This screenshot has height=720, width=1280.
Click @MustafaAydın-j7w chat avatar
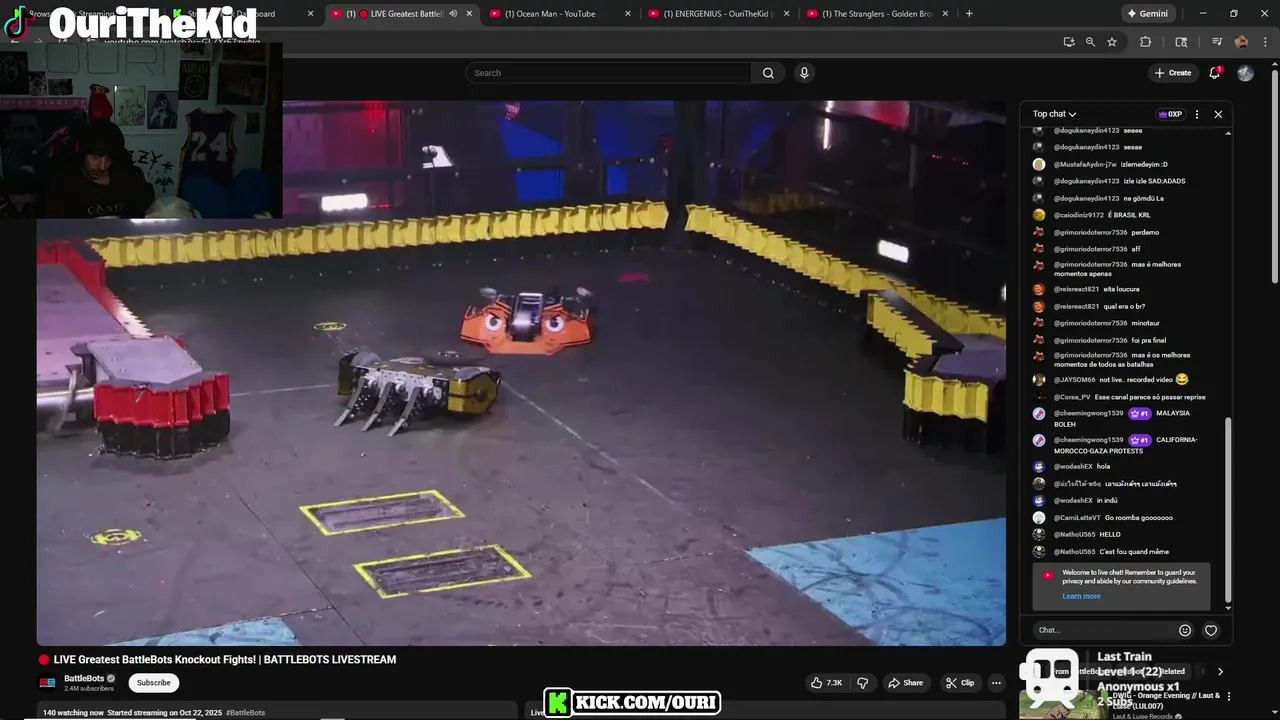[1039, 164]
